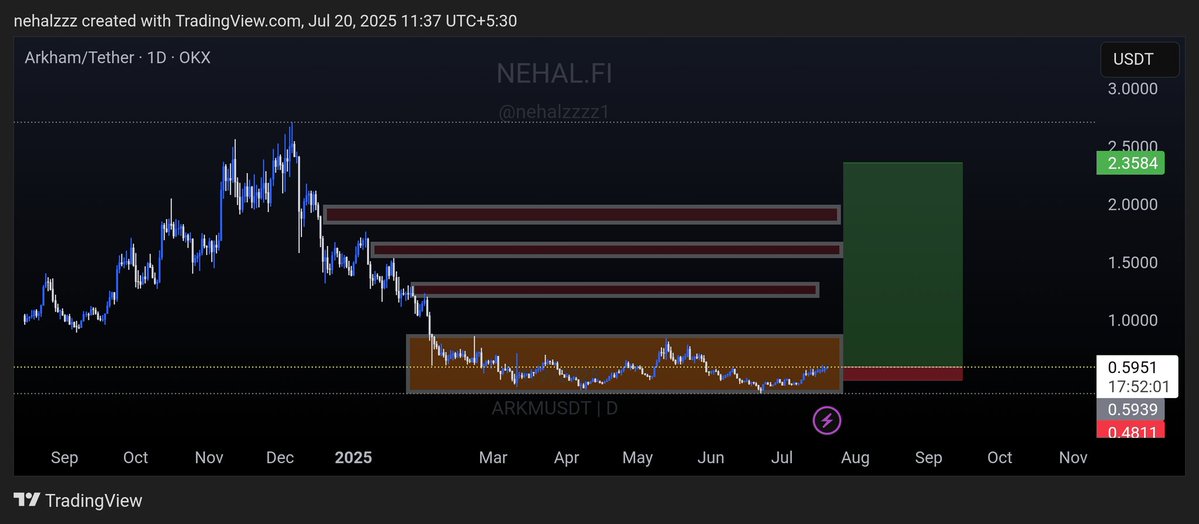Viewport: 1199px width, 524px height.
Task: Click the 1.0000 price axis label
Action: (x=1130, y=321)
